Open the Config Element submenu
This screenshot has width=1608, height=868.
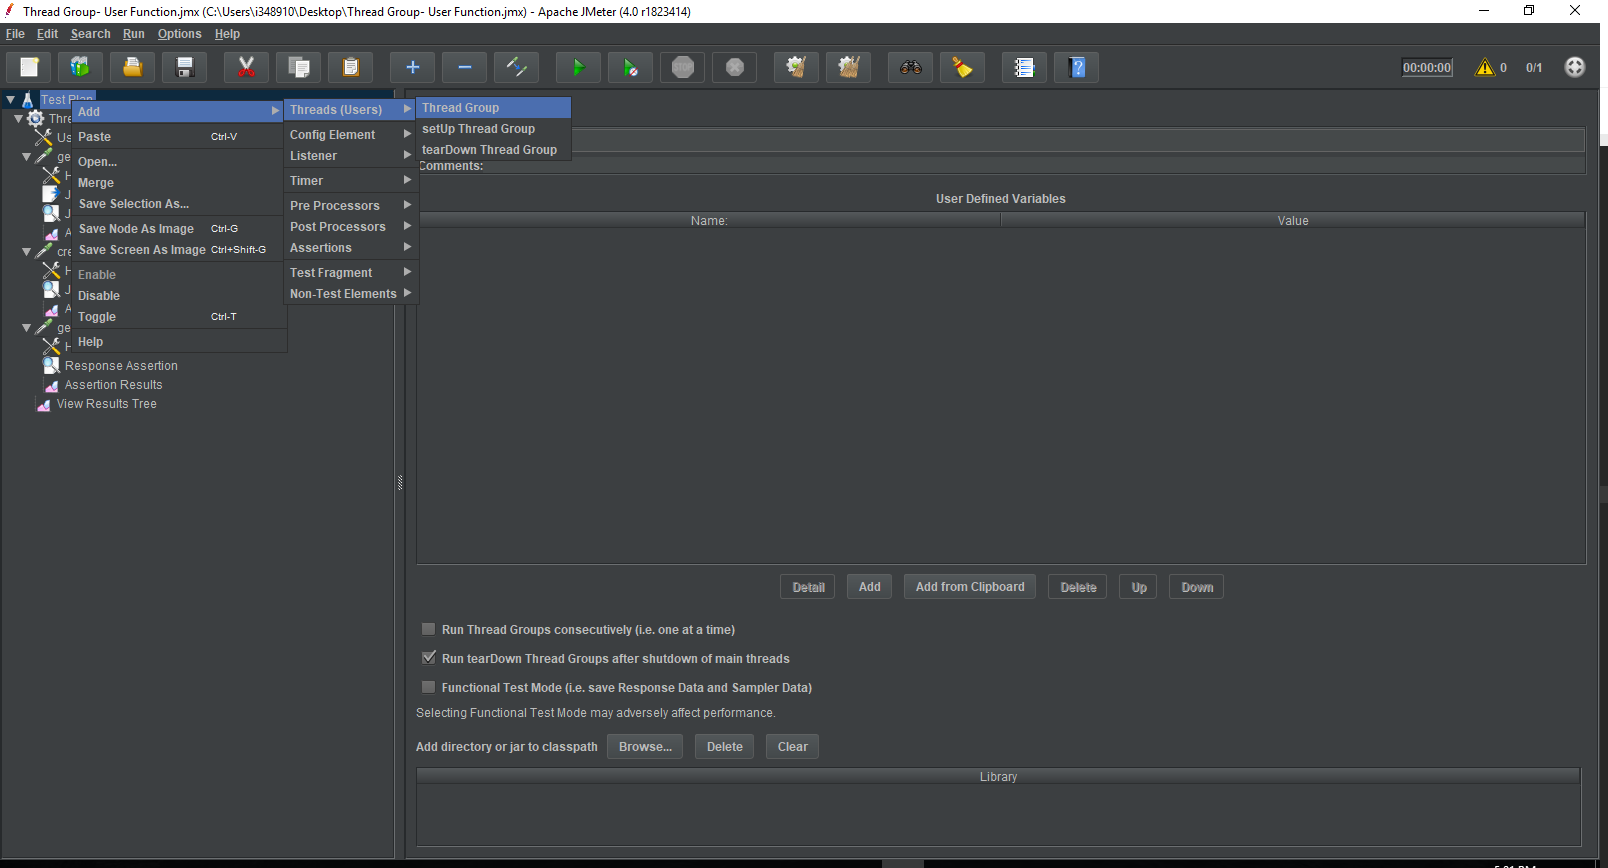pyautogui.click(x=350, y=135)
